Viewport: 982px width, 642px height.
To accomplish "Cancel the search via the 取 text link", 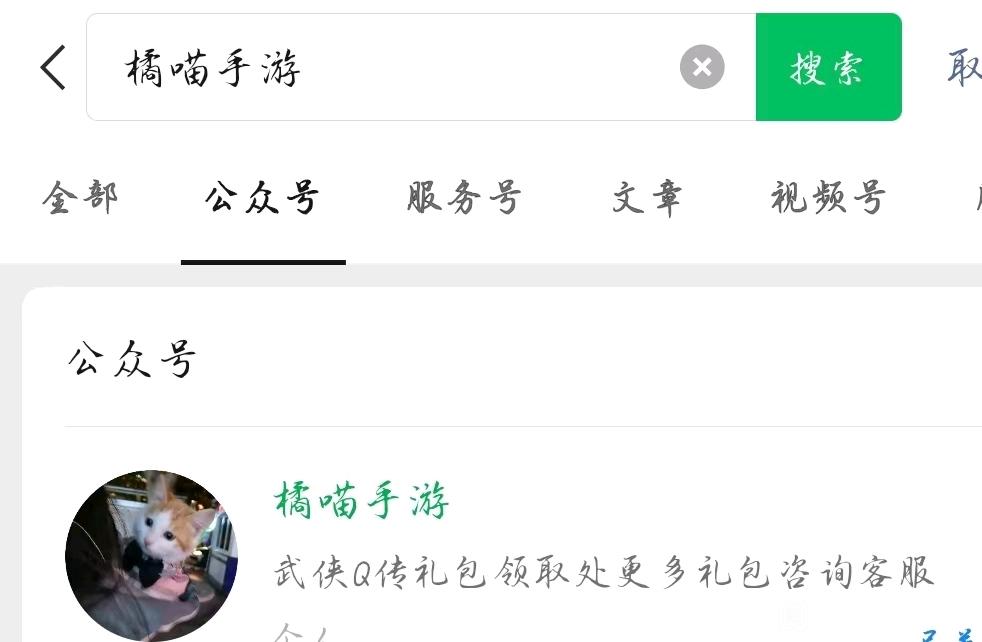I will [x=964, y=67].
